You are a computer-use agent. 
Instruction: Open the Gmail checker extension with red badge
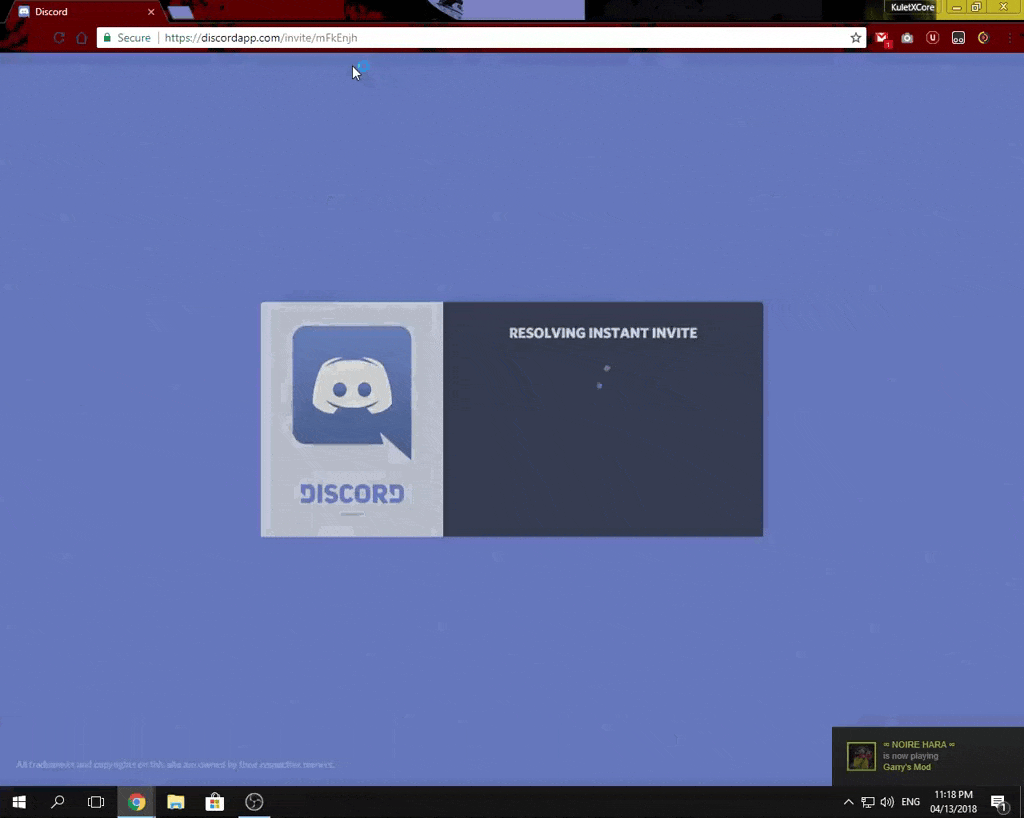882,38
